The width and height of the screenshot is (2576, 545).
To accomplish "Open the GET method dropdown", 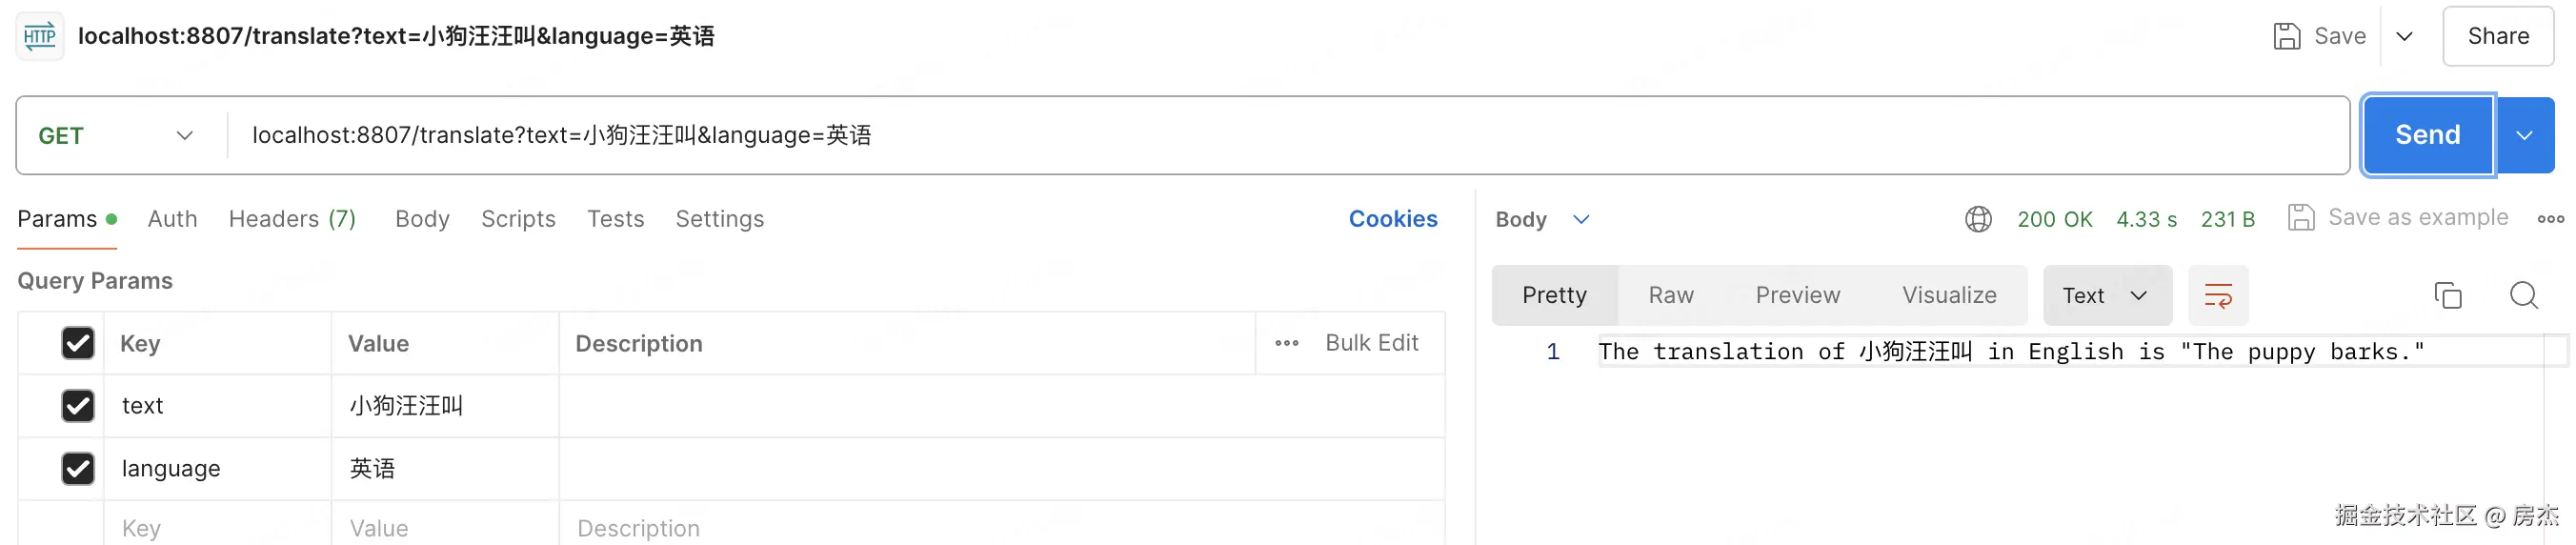I will coord(115,136).
